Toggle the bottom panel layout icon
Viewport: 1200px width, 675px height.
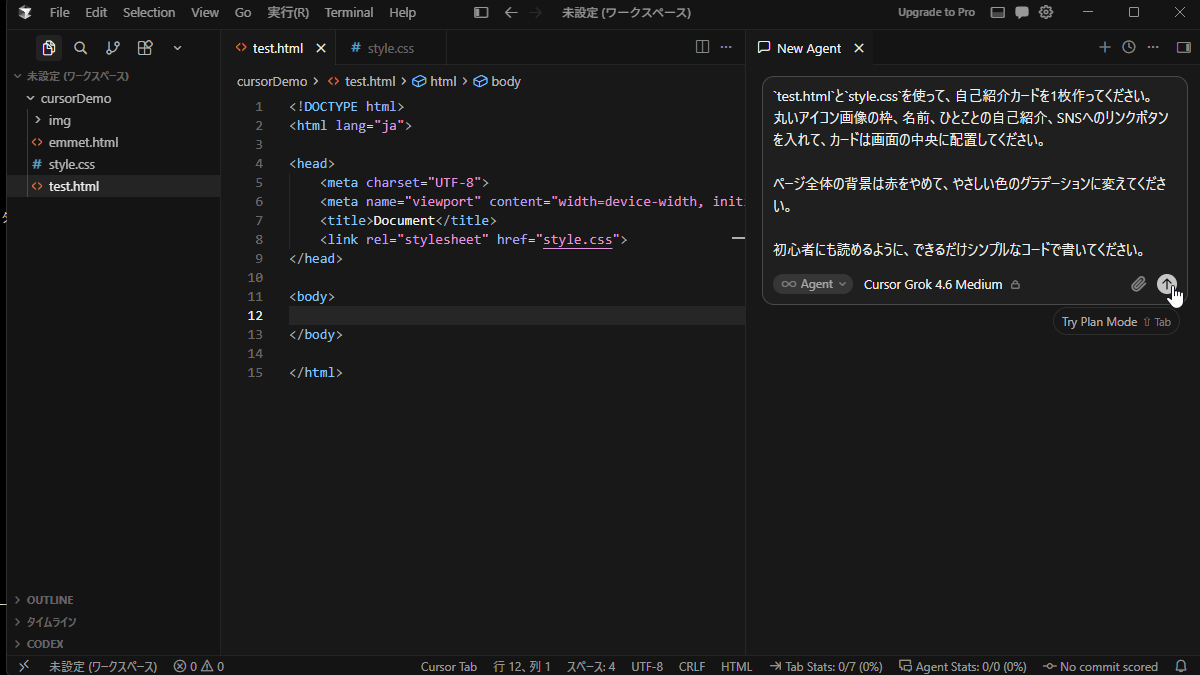click(997, 13)
